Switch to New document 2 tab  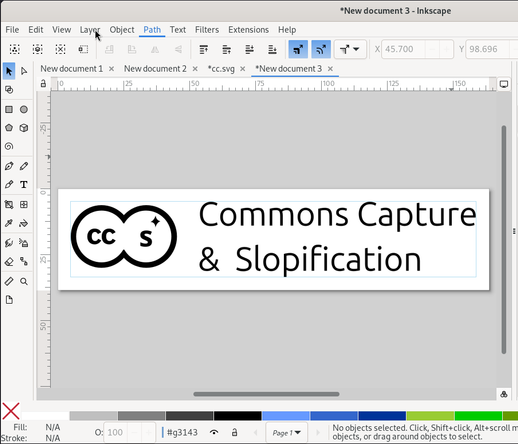(155, 69)
